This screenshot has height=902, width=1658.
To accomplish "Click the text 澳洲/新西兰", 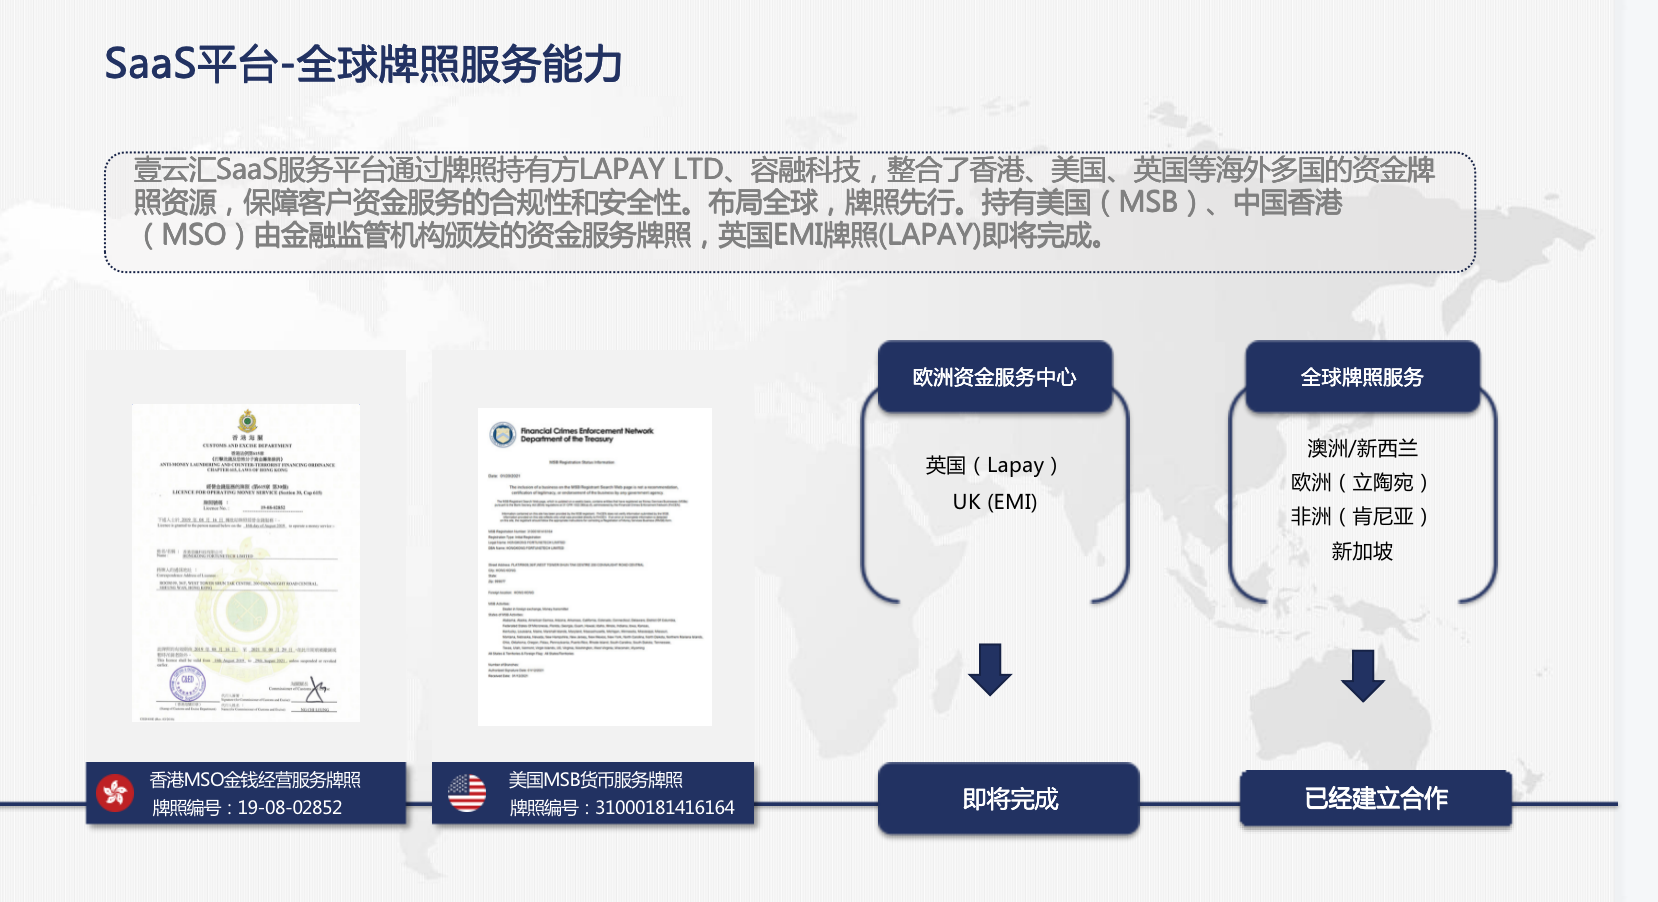I will click(1362, 448).
